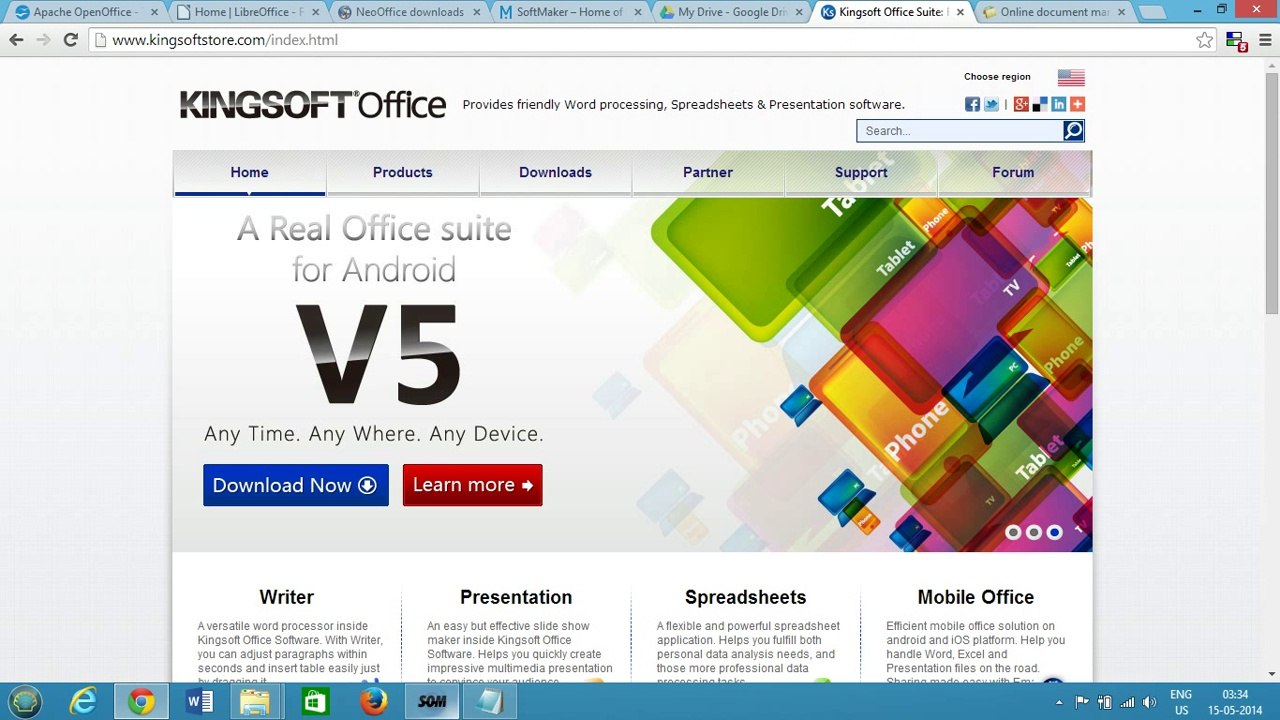Bookmark this page with the star icon

point(1204,40)
